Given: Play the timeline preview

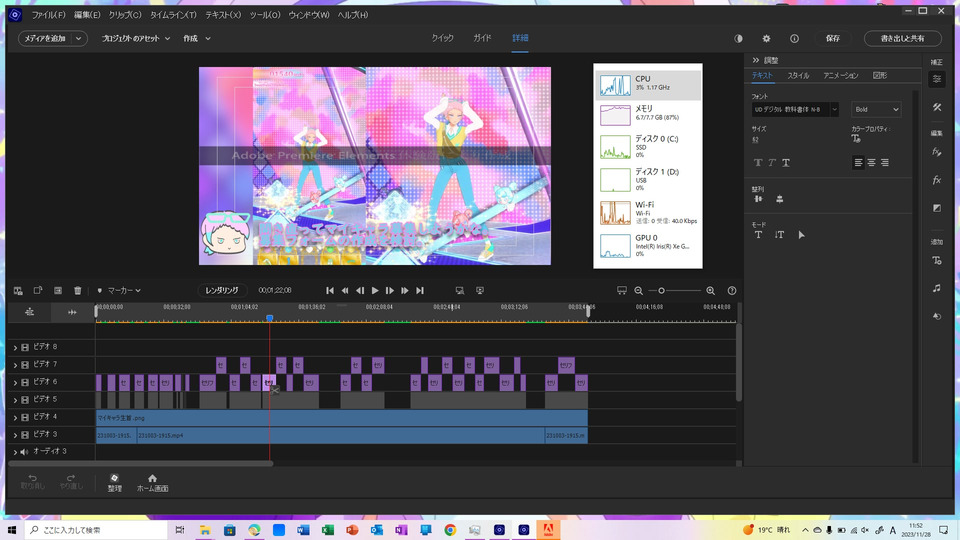Looking at the screenshot, I should pyautogui.click(x=375, y=291).
